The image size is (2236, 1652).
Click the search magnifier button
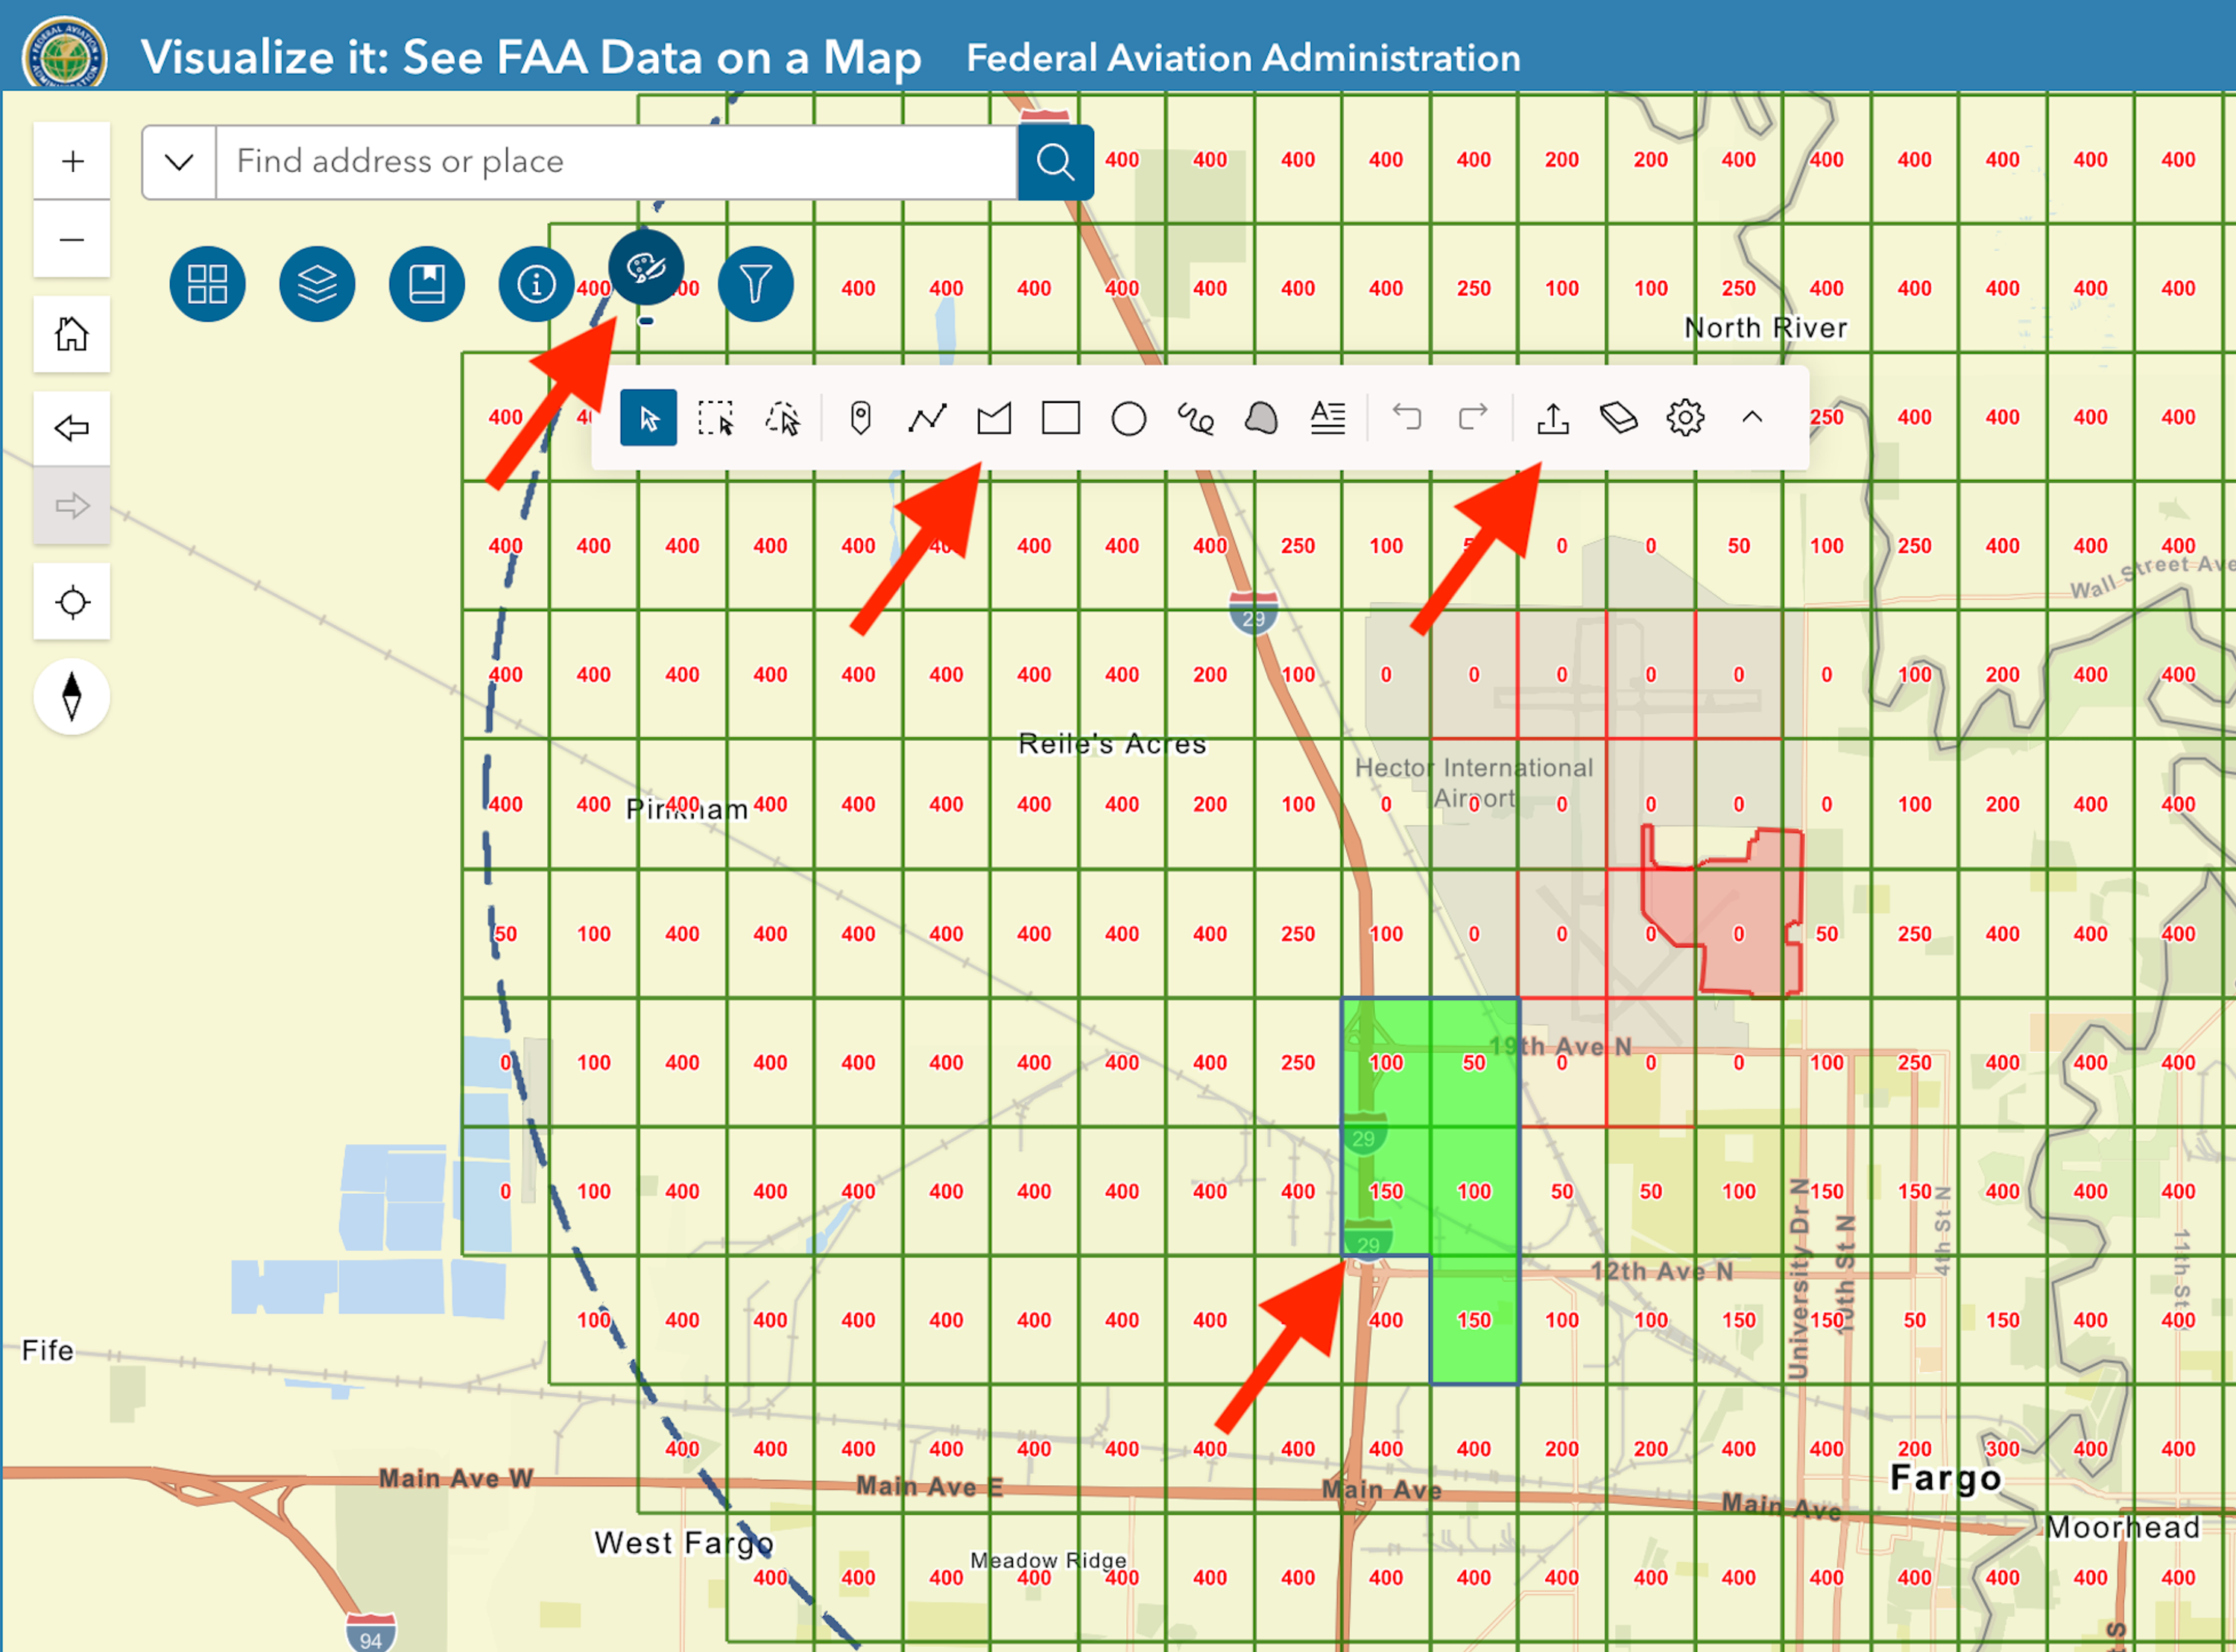pyautogui.click(x=1056, y=162)
